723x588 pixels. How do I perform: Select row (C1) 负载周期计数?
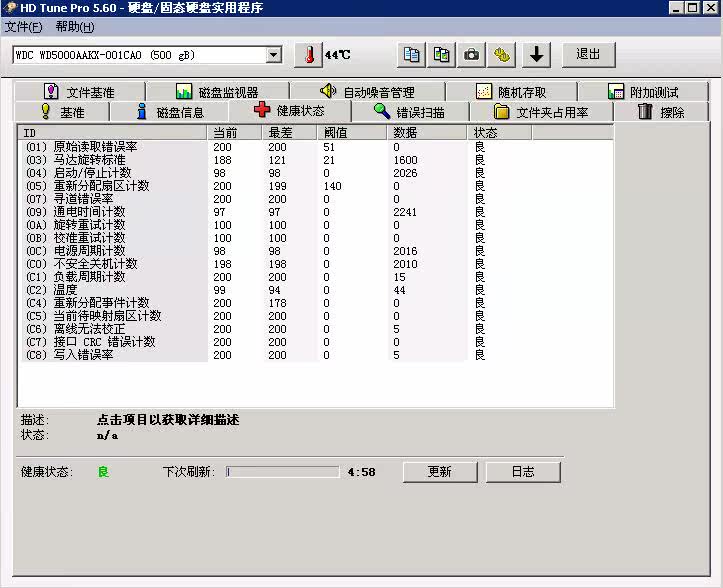click(316, 277)
